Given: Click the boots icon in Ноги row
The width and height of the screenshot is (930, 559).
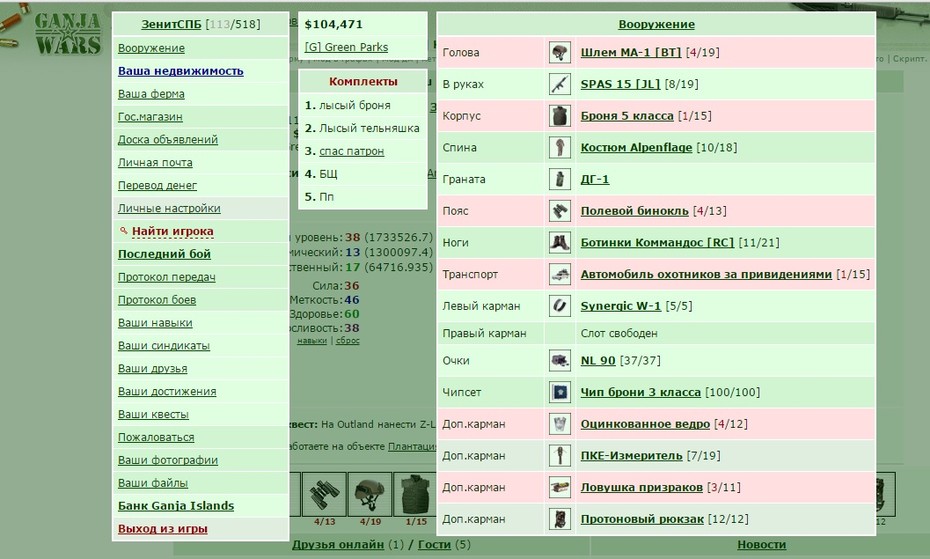Looking at the screenshot, I should pyautogui.click(x=559, y=243).
